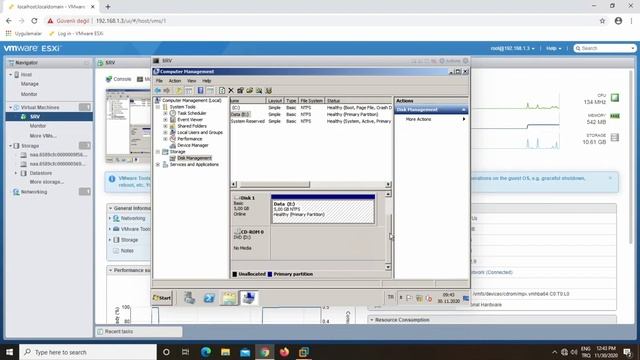This screenshot has height=360, width=640.
Task: Select Disk Management tree item
Action: click(x=194, y=158)
